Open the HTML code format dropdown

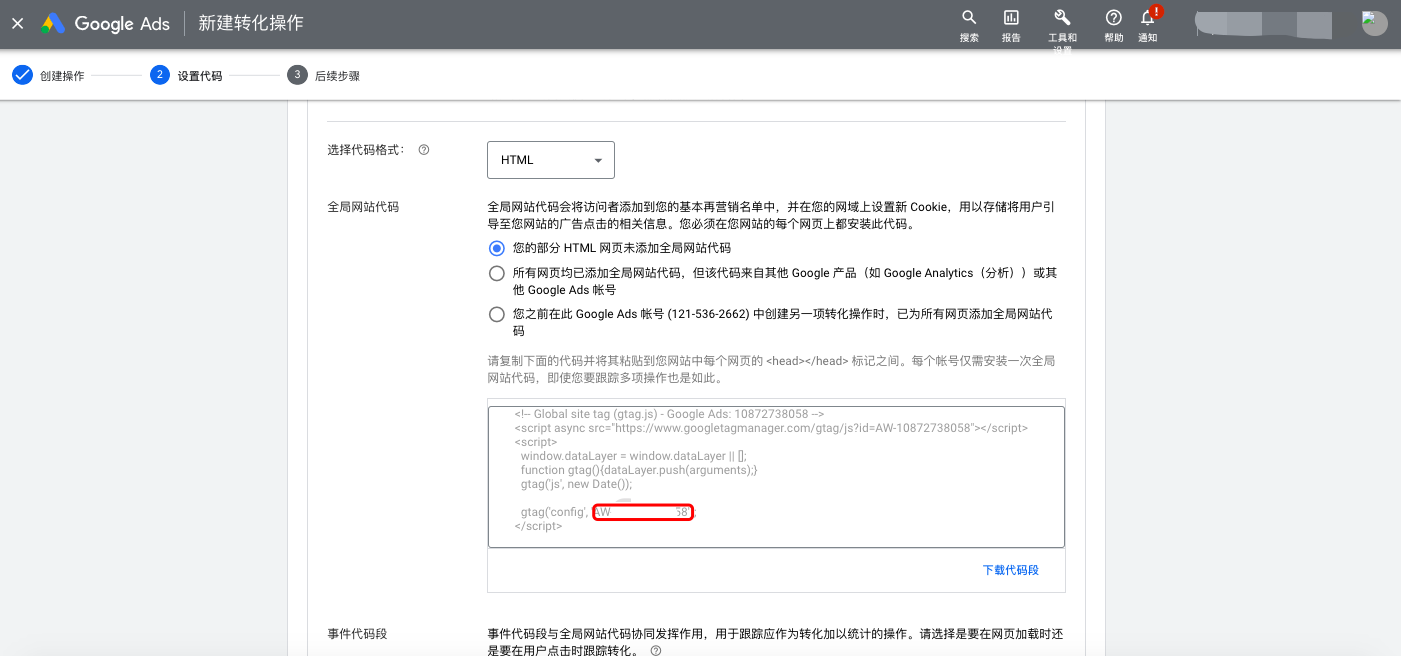551,160
